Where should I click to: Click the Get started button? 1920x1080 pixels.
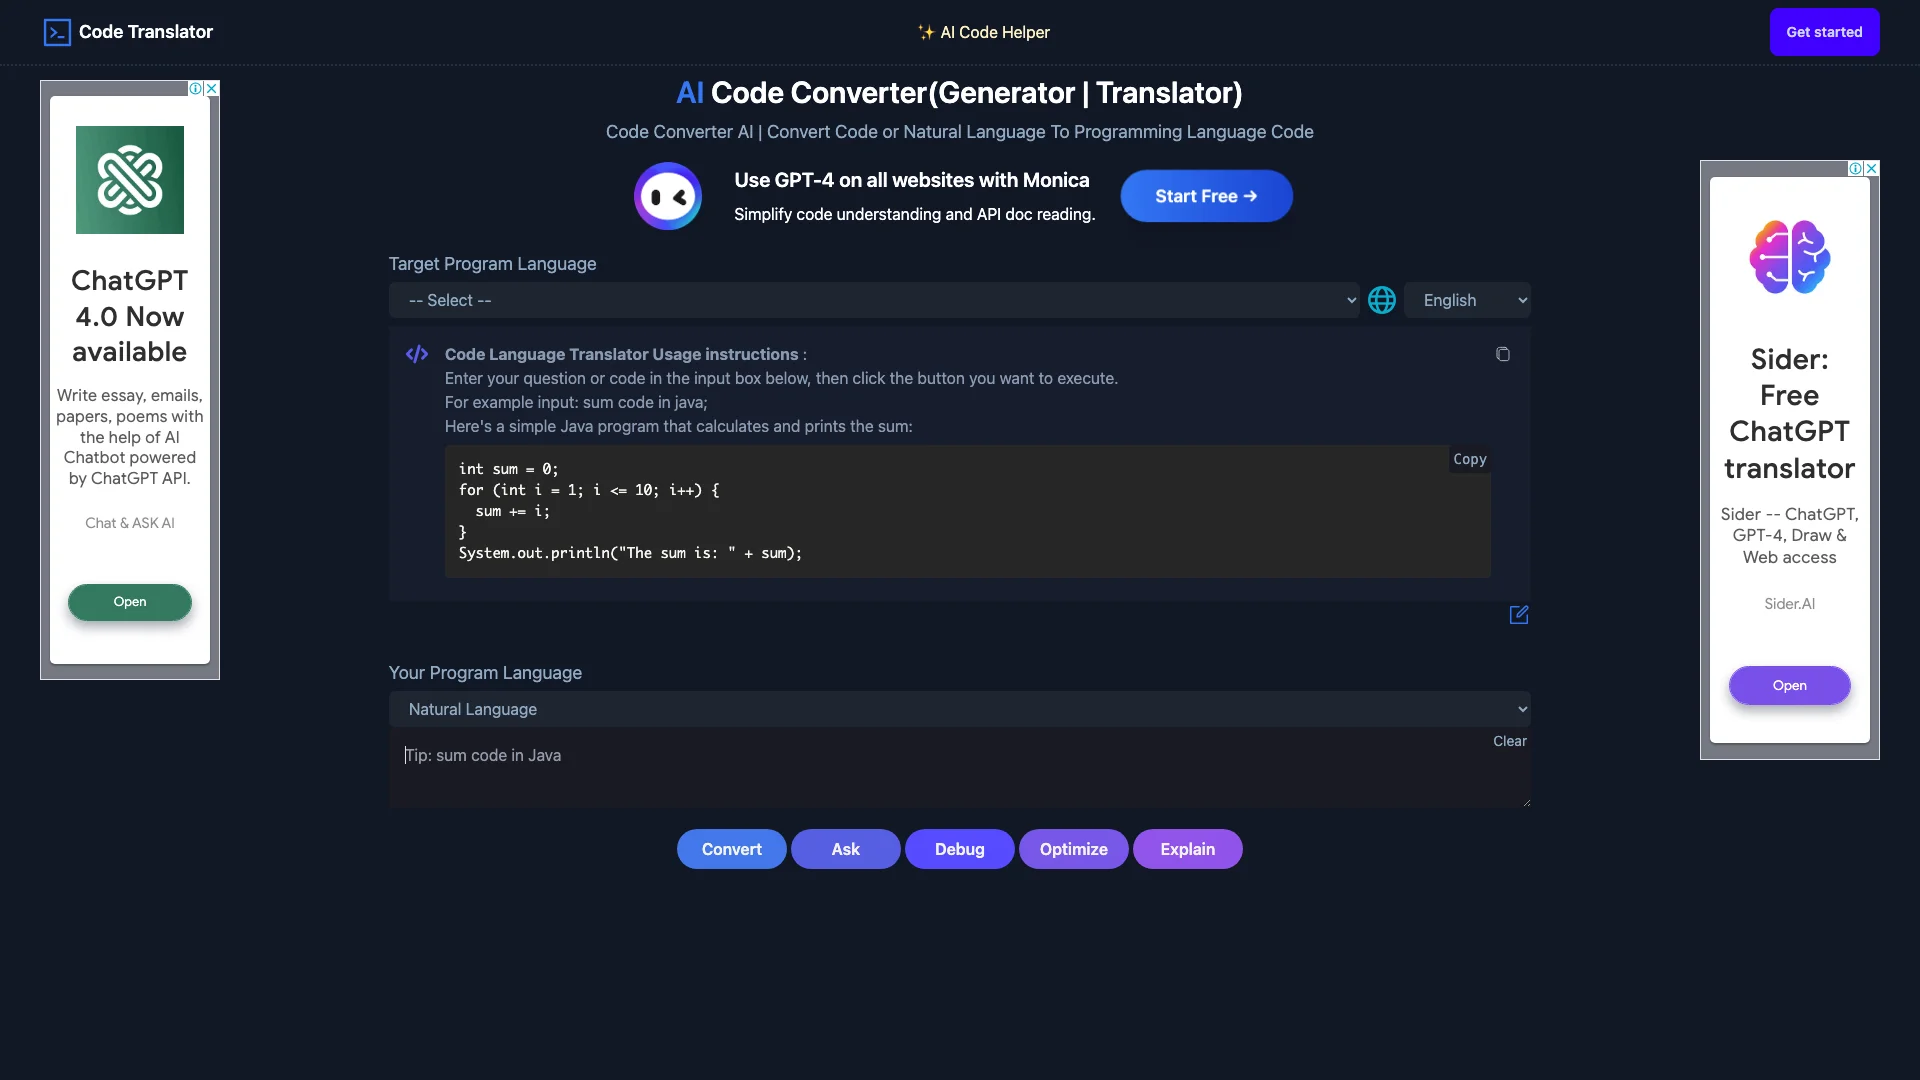tap(1824, 32)
